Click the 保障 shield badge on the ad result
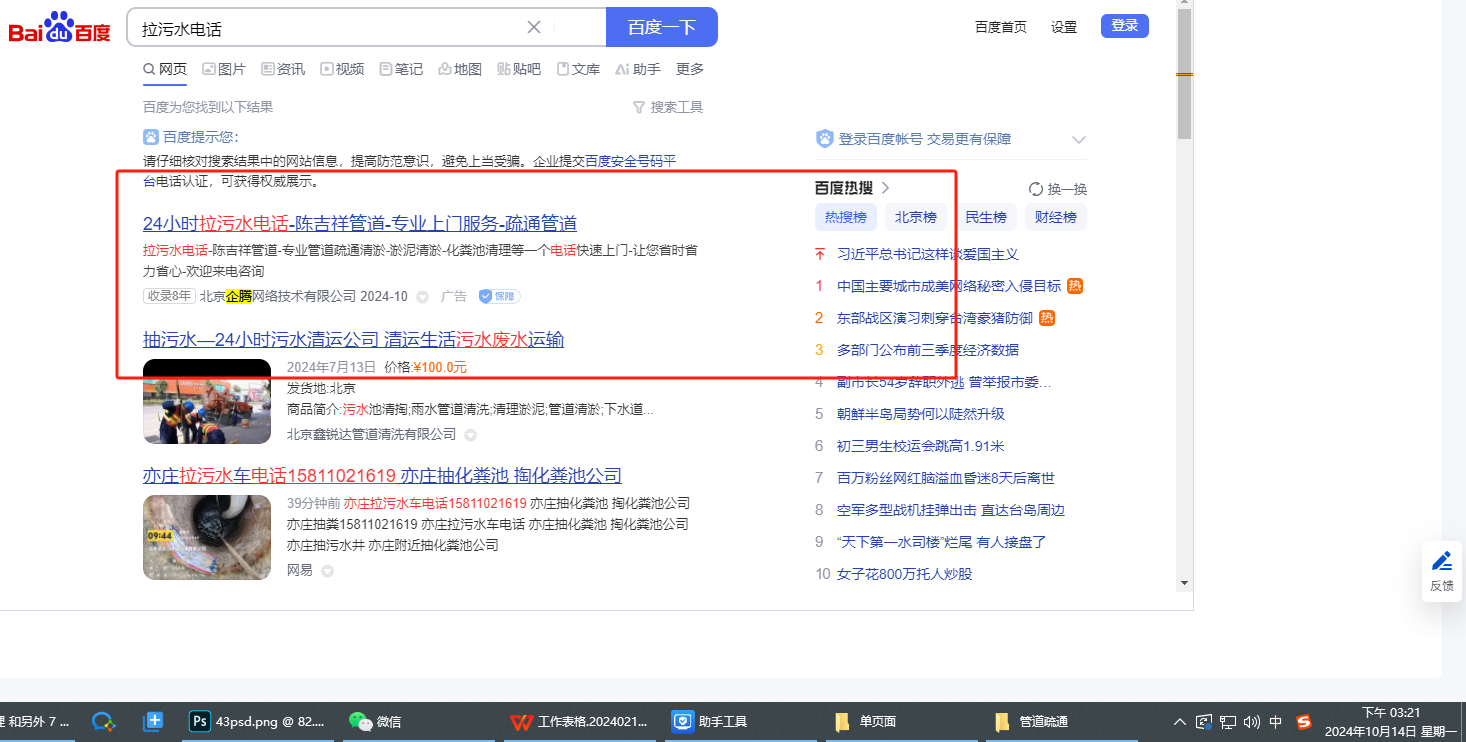This screenshot has width=1466, height=742. pyautogui.click(x=499, y=296)
